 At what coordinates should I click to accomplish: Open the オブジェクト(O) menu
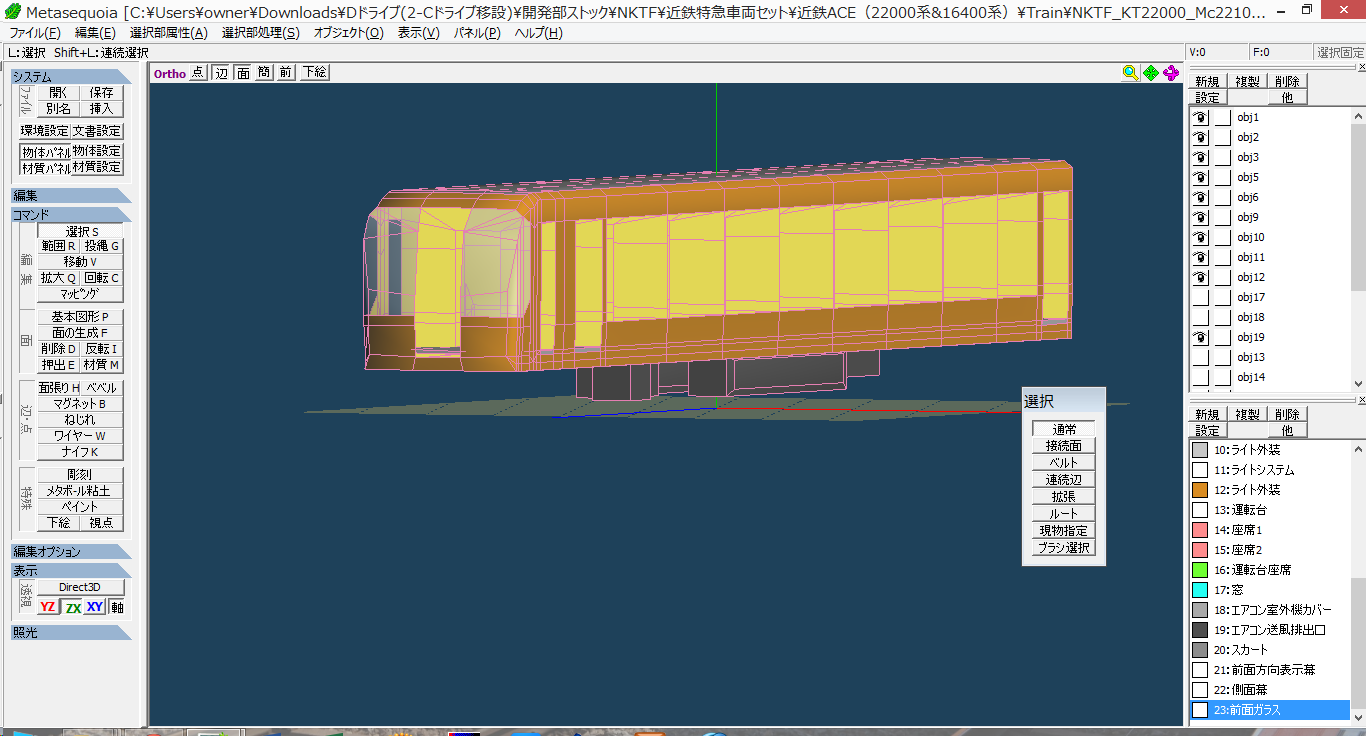click(x=348, y=33)
